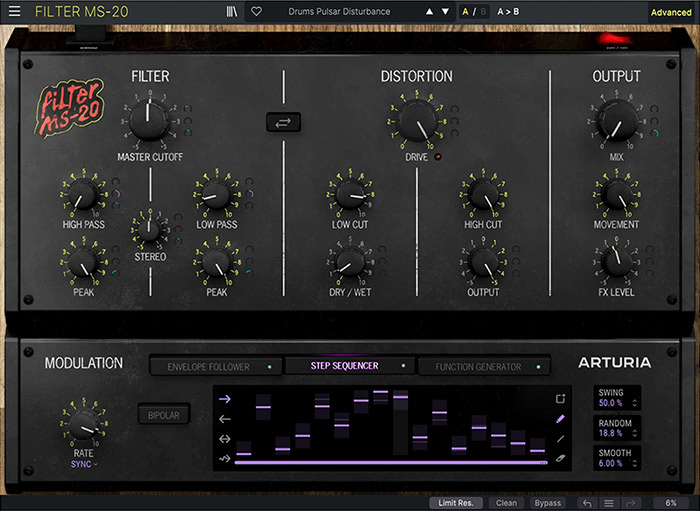Click the Arturia logo

pos(615,362)
